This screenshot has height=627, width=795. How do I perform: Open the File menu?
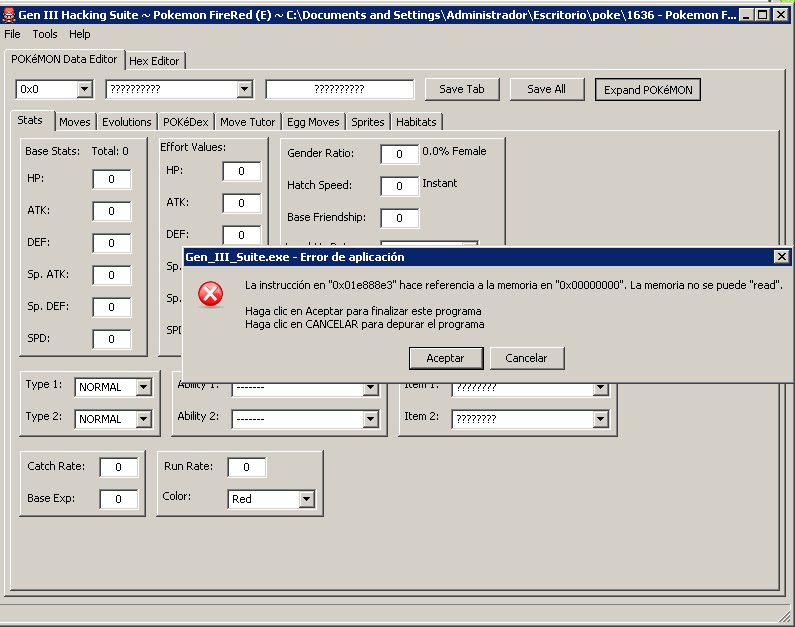click(12, 34)
